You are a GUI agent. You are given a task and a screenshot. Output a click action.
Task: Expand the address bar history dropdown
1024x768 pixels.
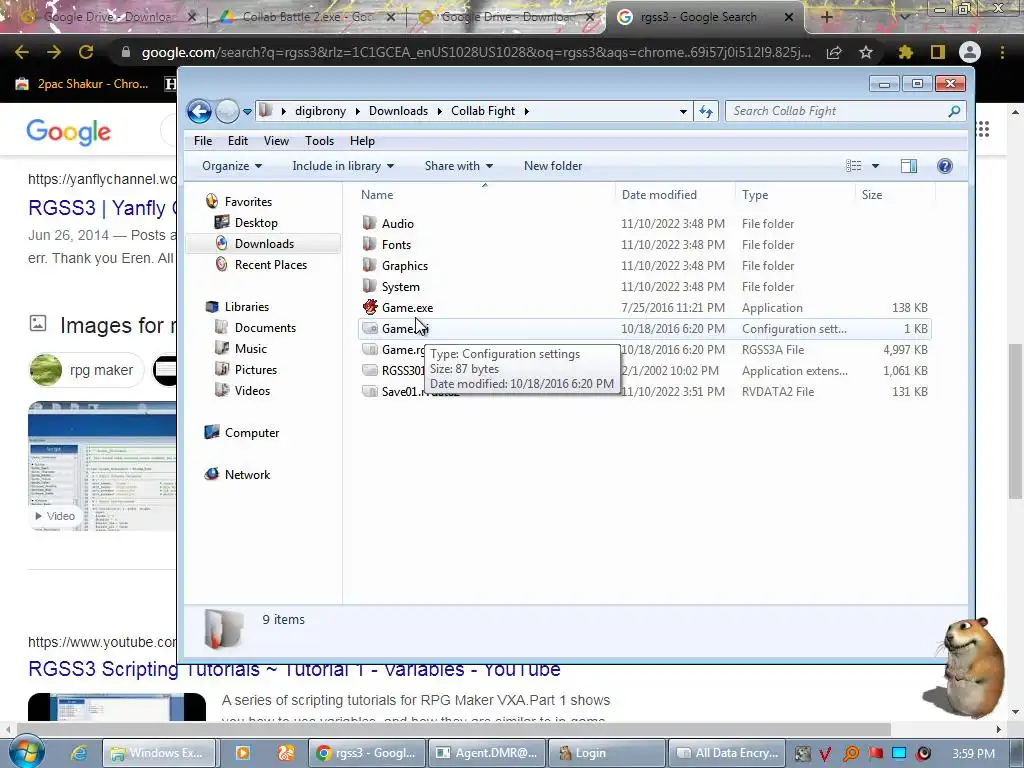coord(683,112)
